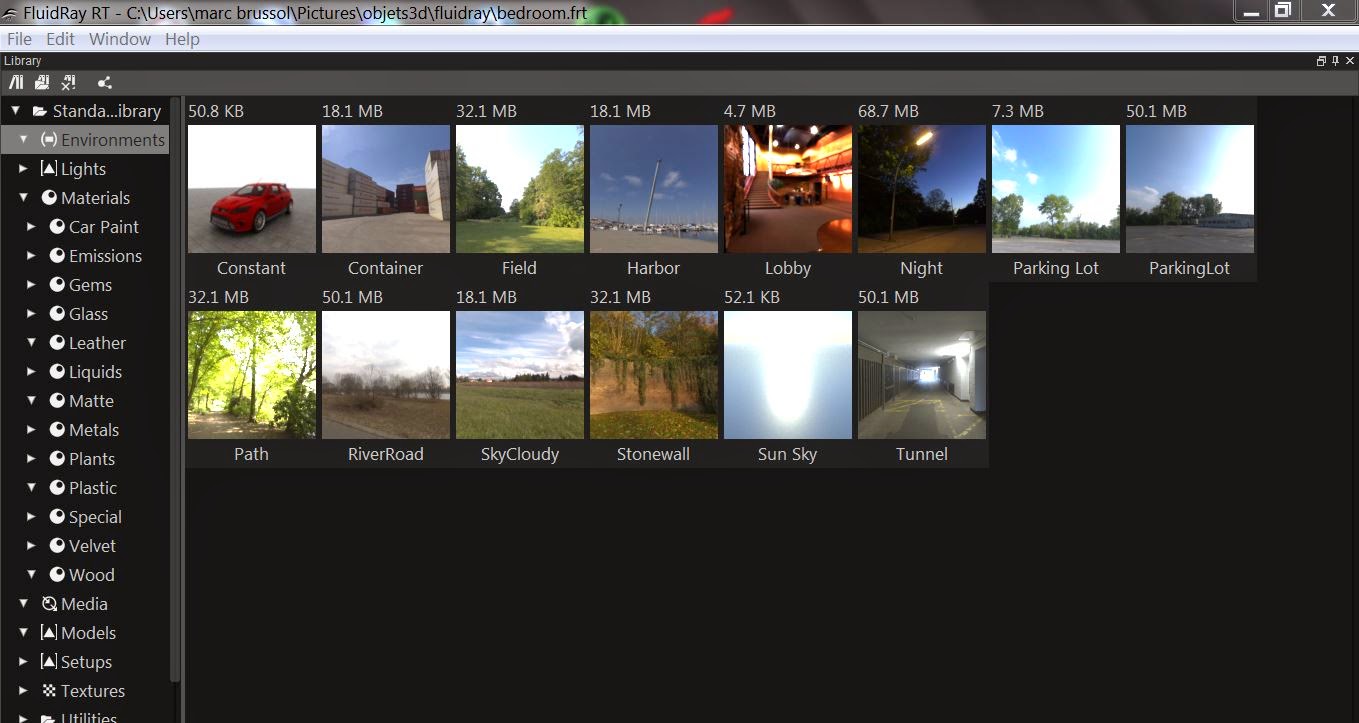1359x723 pixels.
Task: Click the Velvet material icon
Action: [x=57, y=546]
